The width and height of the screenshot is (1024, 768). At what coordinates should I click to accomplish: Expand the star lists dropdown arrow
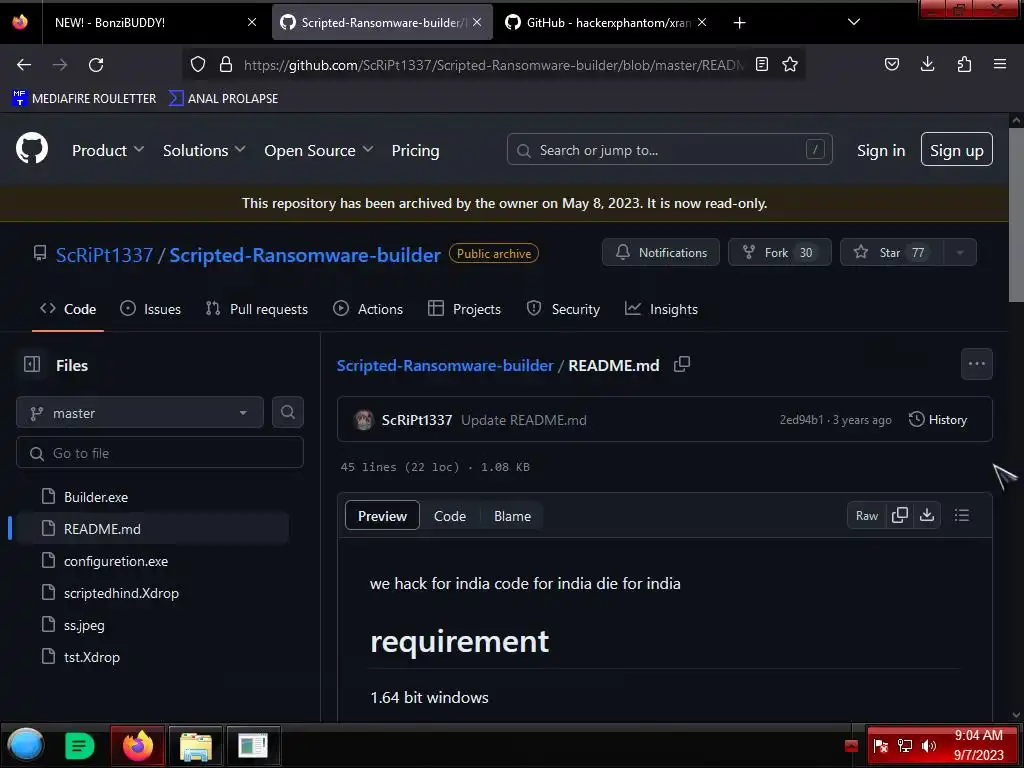click(960, 252)
